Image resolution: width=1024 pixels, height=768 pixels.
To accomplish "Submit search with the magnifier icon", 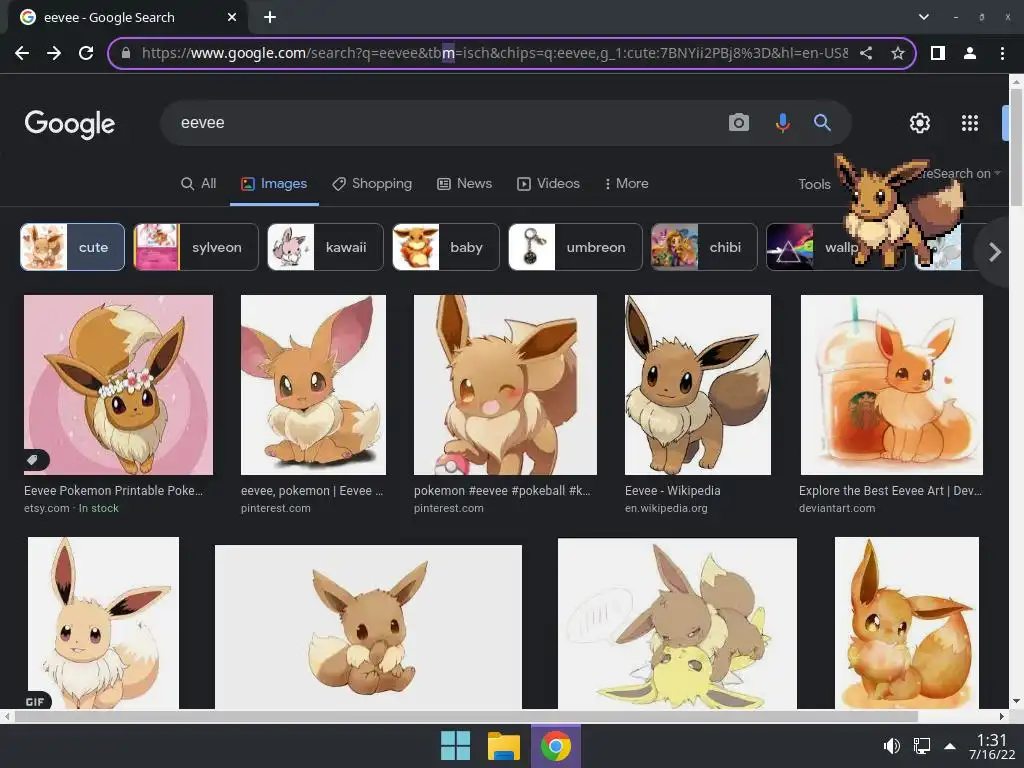I will [822, 122].
